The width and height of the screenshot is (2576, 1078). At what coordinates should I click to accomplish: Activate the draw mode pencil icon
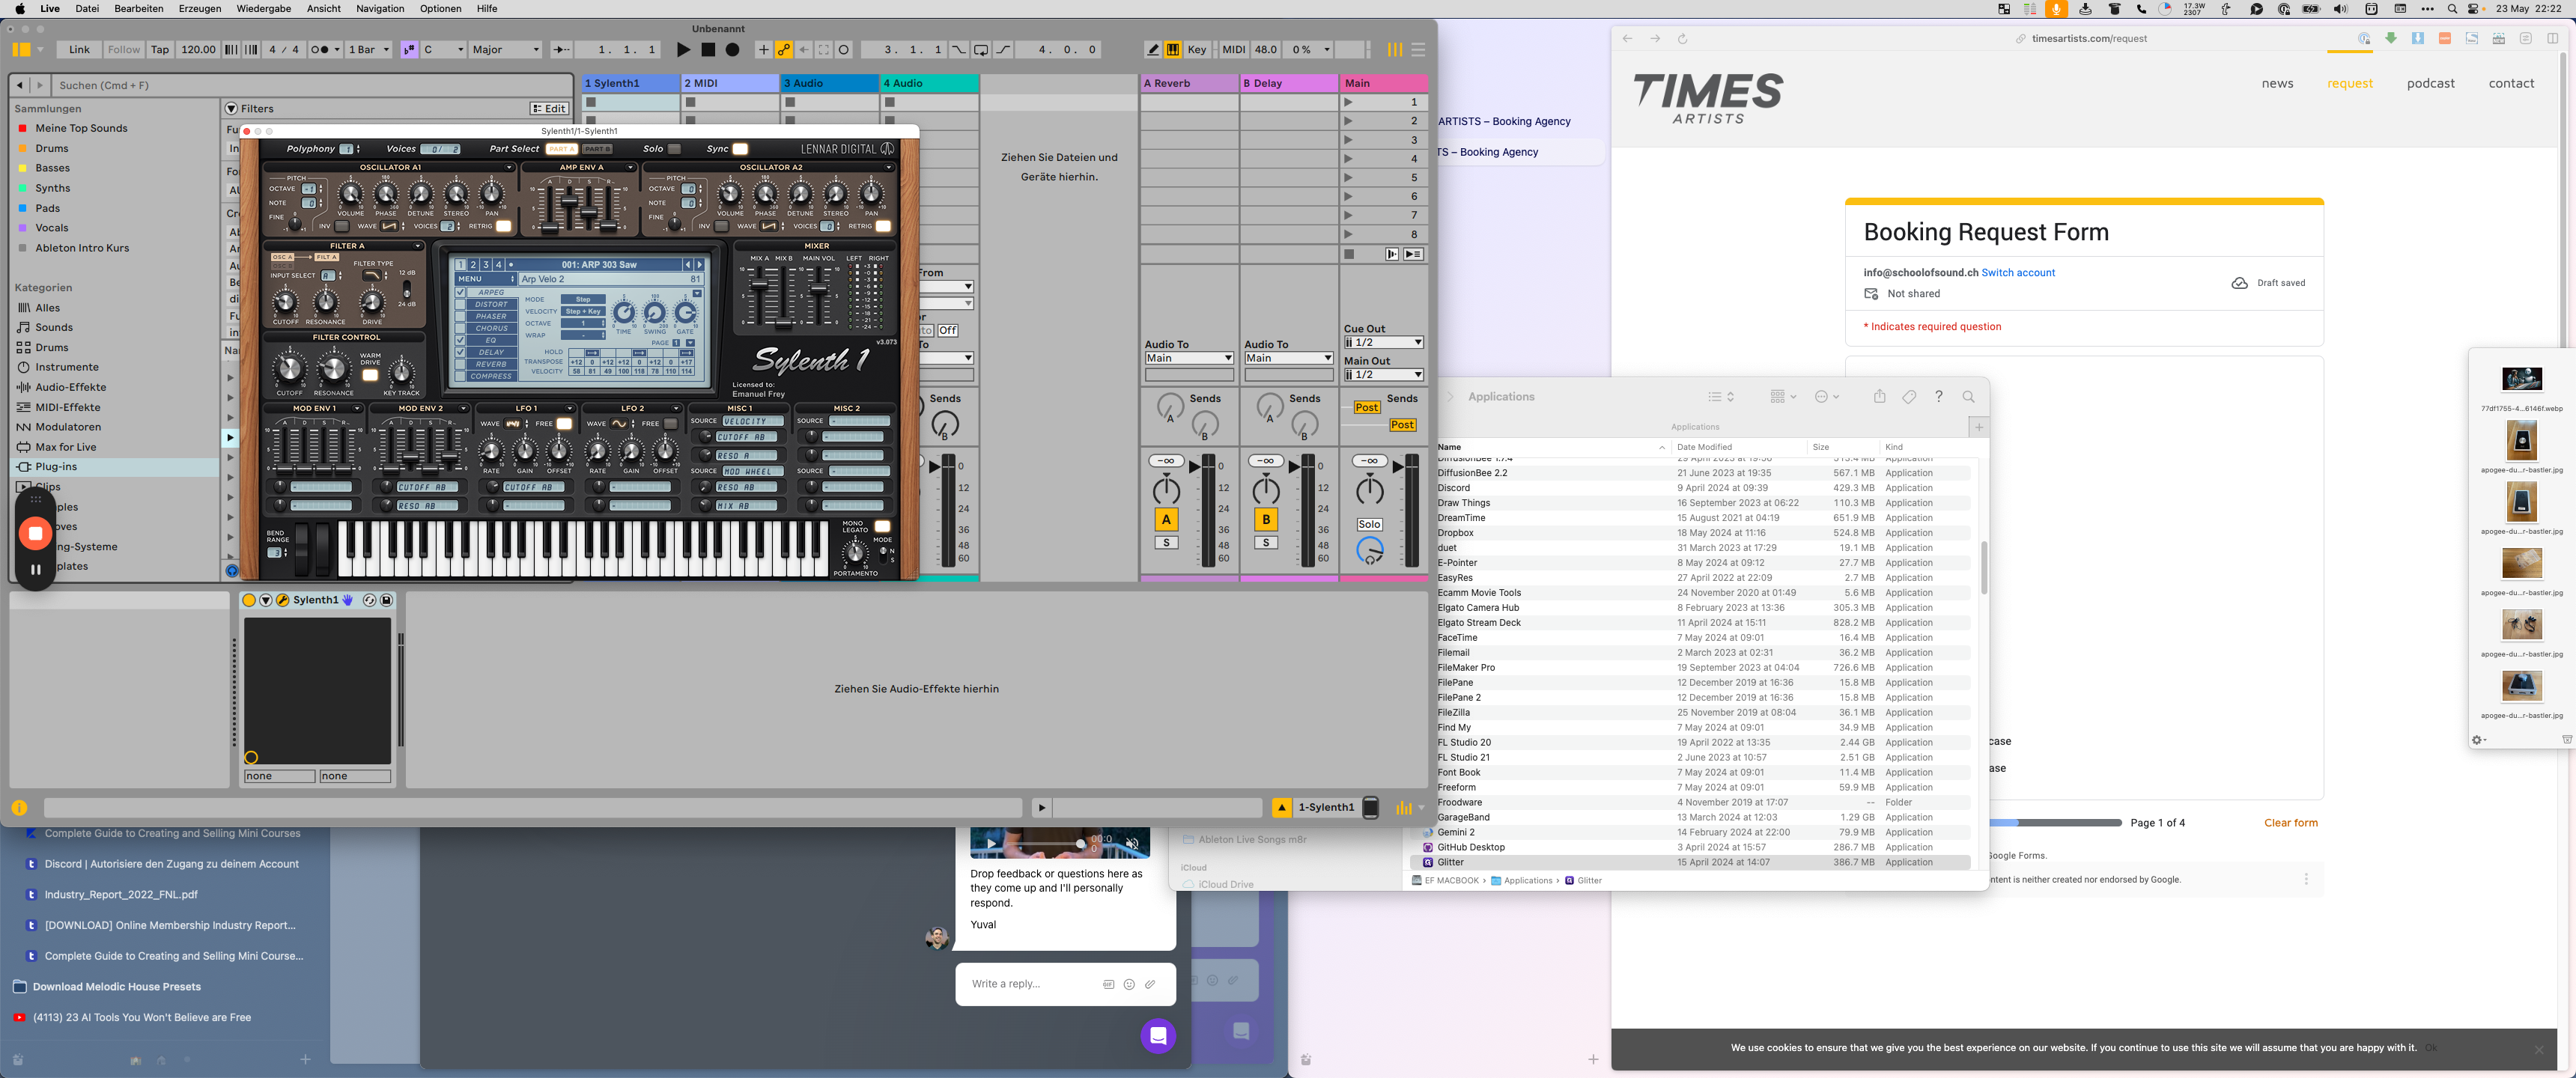point(1153,49)
